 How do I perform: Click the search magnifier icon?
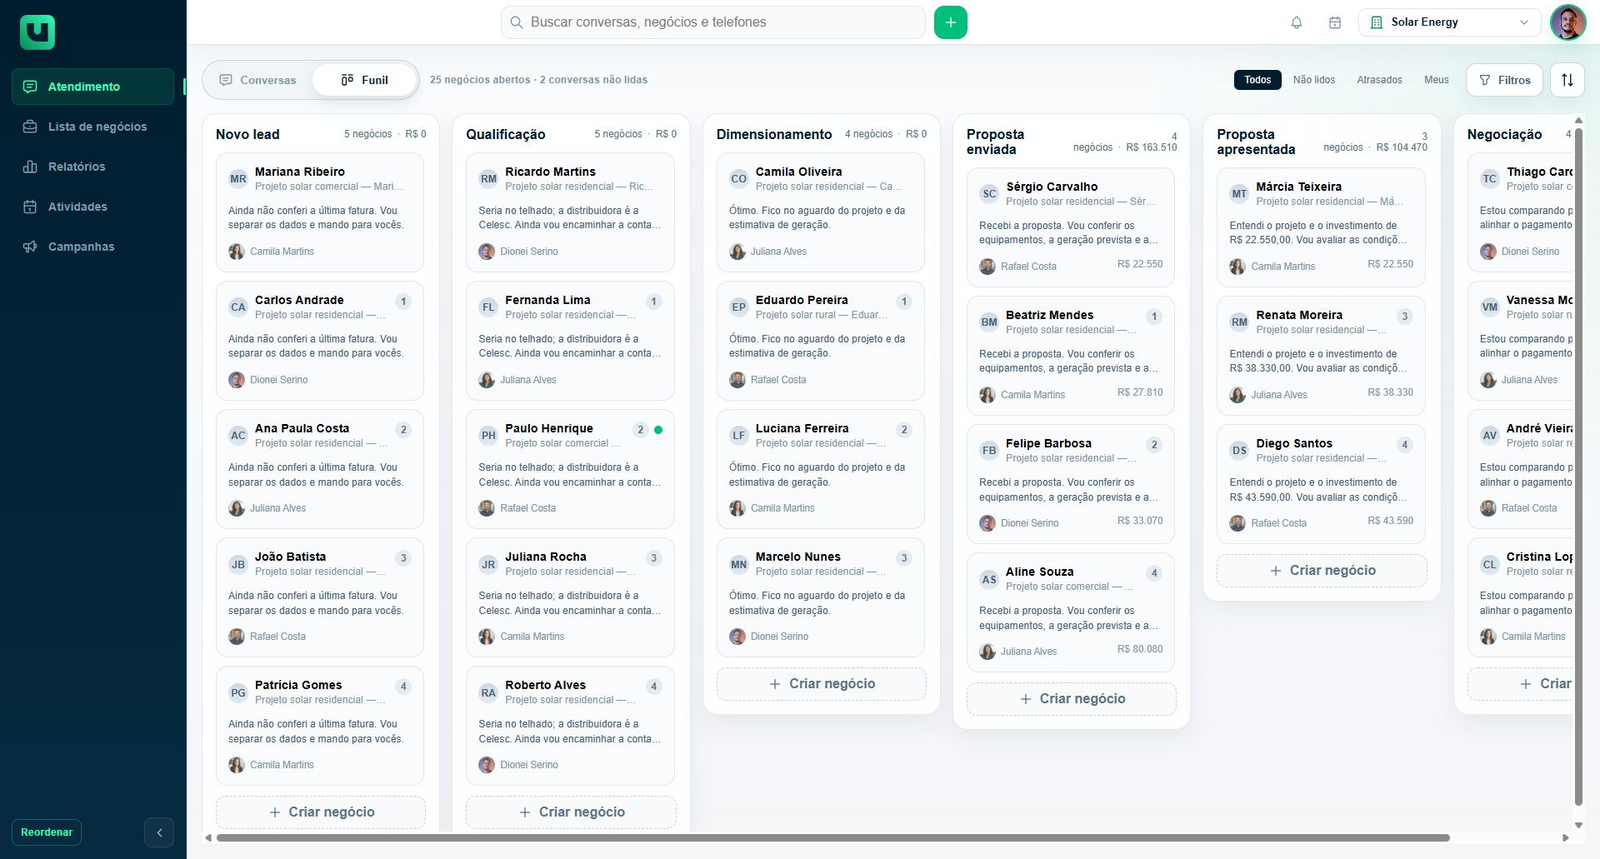click(x=517, y=22)
